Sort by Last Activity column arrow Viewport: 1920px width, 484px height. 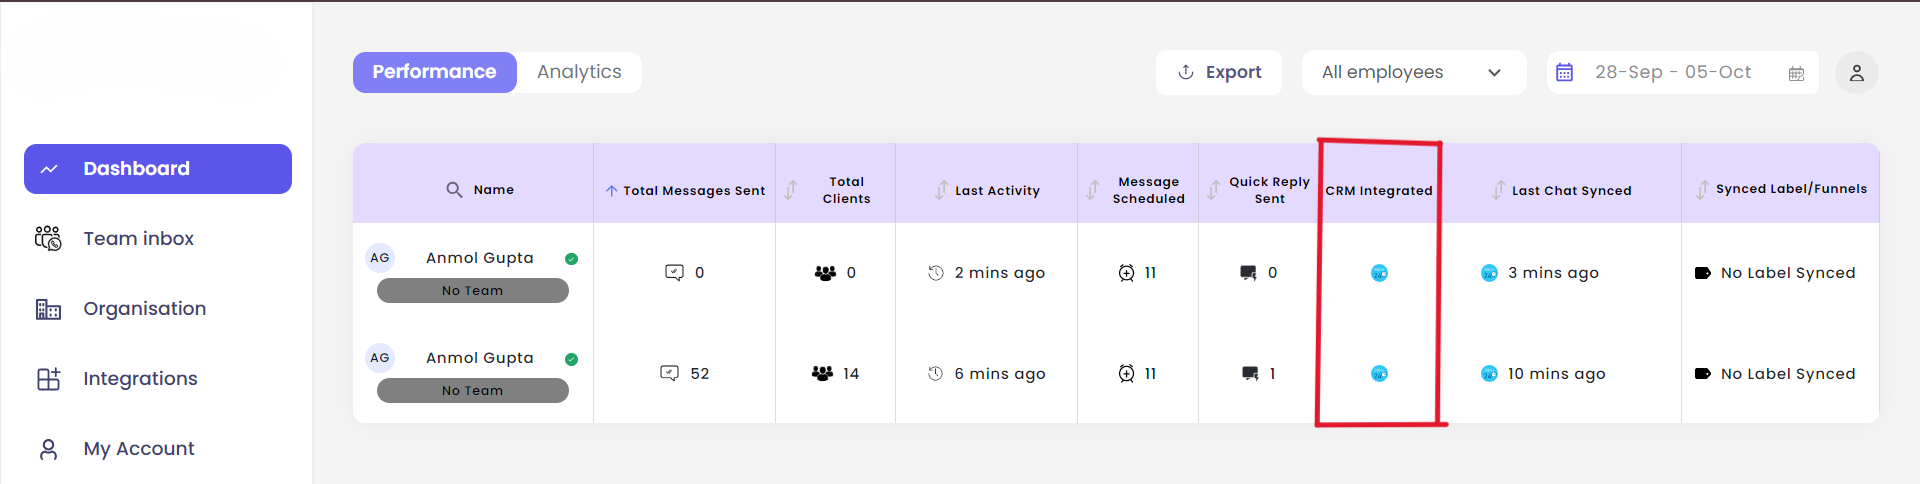[941, 190]
